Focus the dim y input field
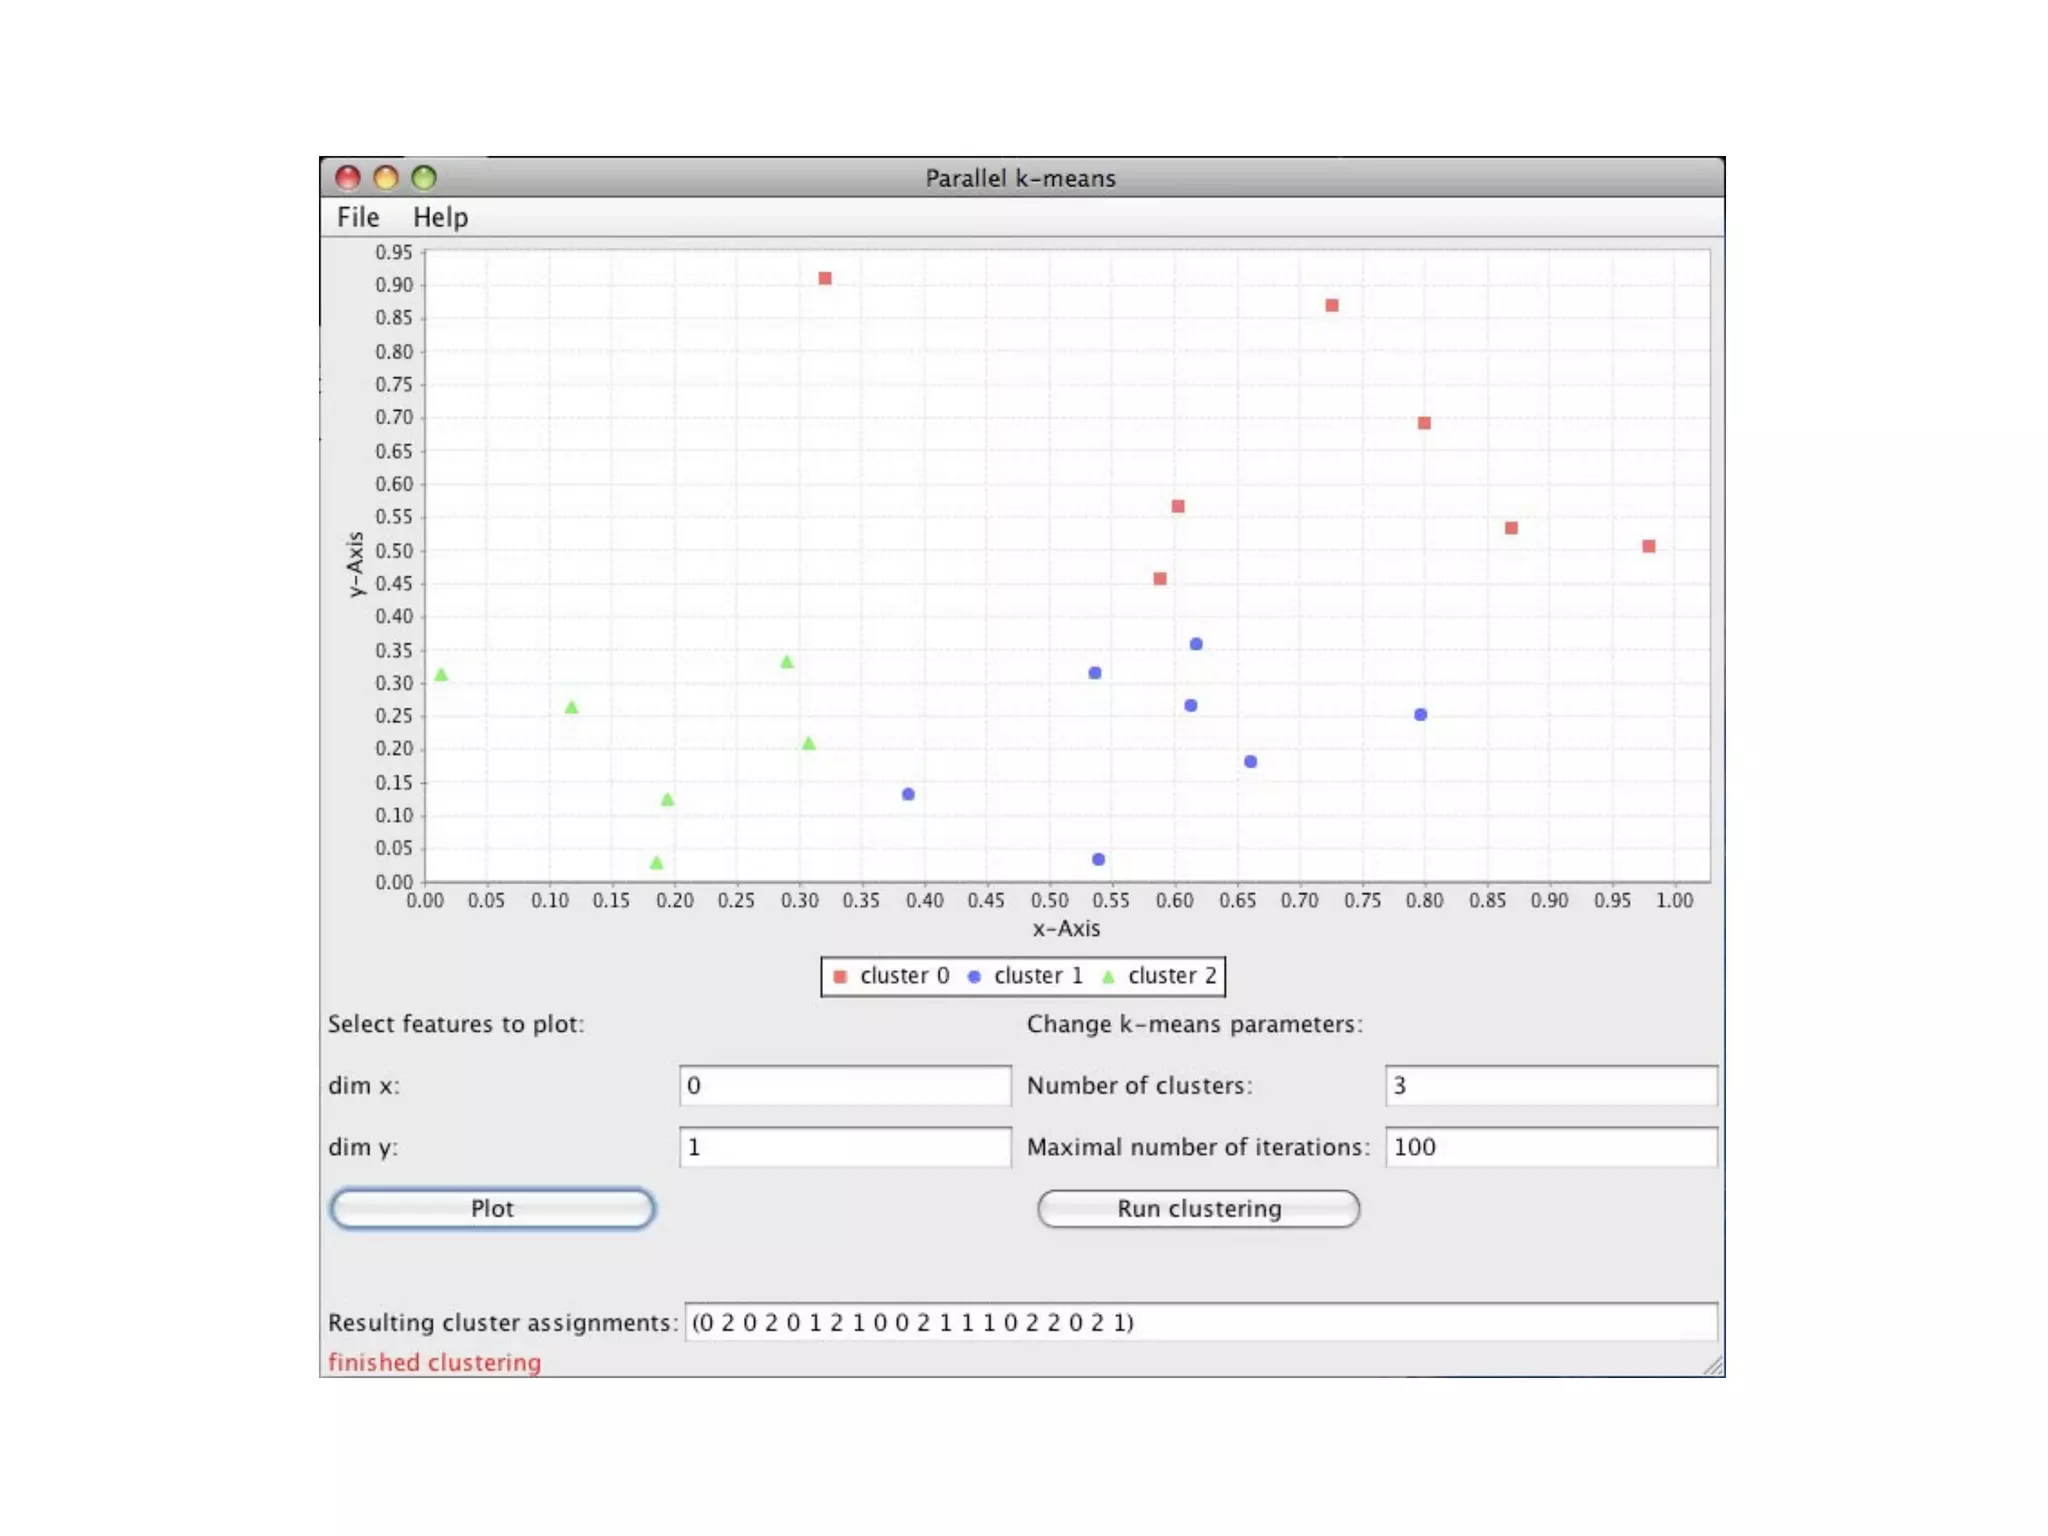This screenshot has height=1536, width=2048. 844,1146
